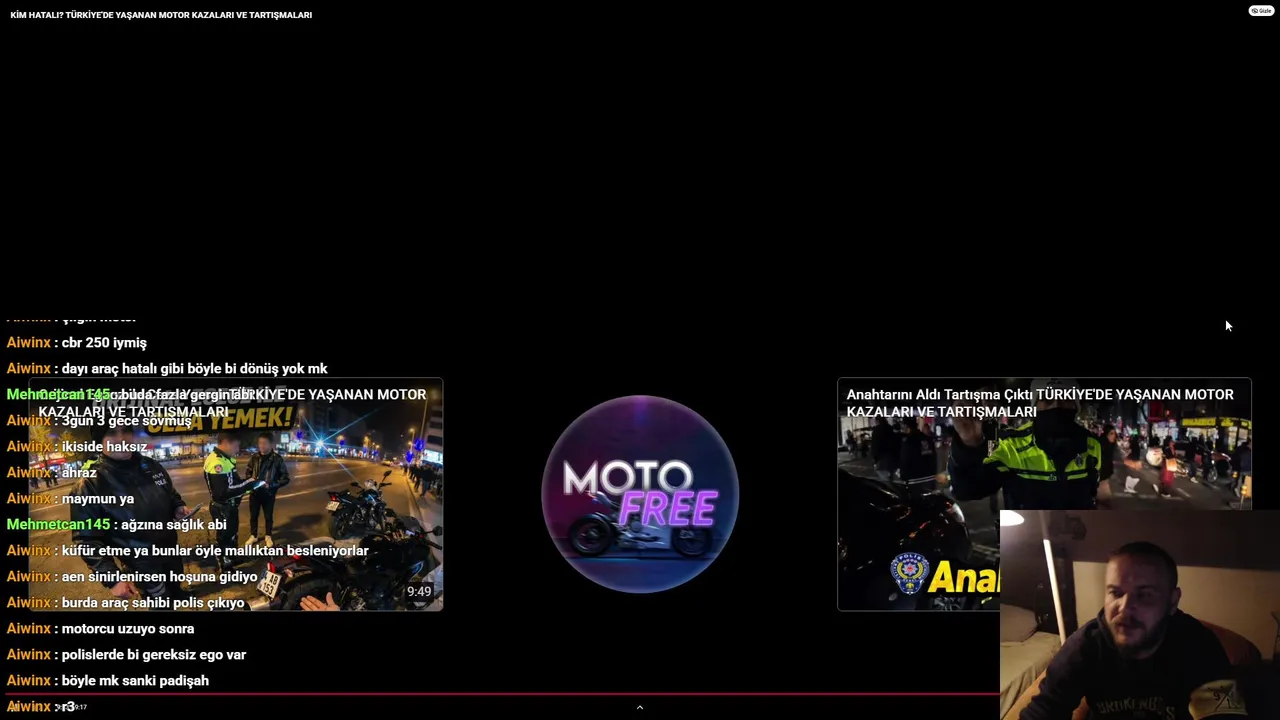Select chat message '3gün 3 gece sövmüş'
Screen dimensions: 1280x720
[x=126, y=421]
